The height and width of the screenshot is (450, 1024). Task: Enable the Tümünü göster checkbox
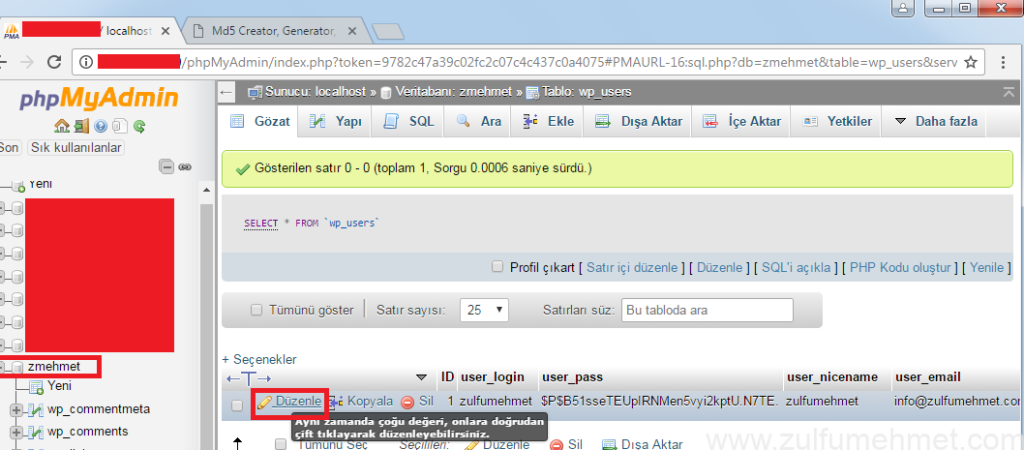257,310
